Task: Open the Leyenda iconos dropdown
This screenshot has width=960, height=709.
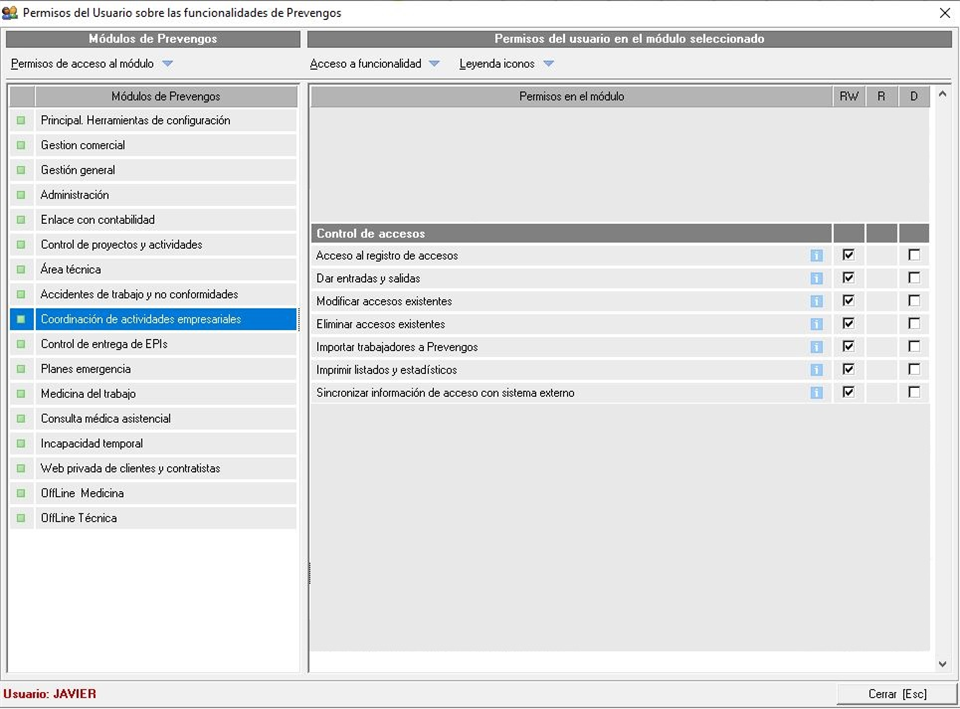Action: coord(548,64)
